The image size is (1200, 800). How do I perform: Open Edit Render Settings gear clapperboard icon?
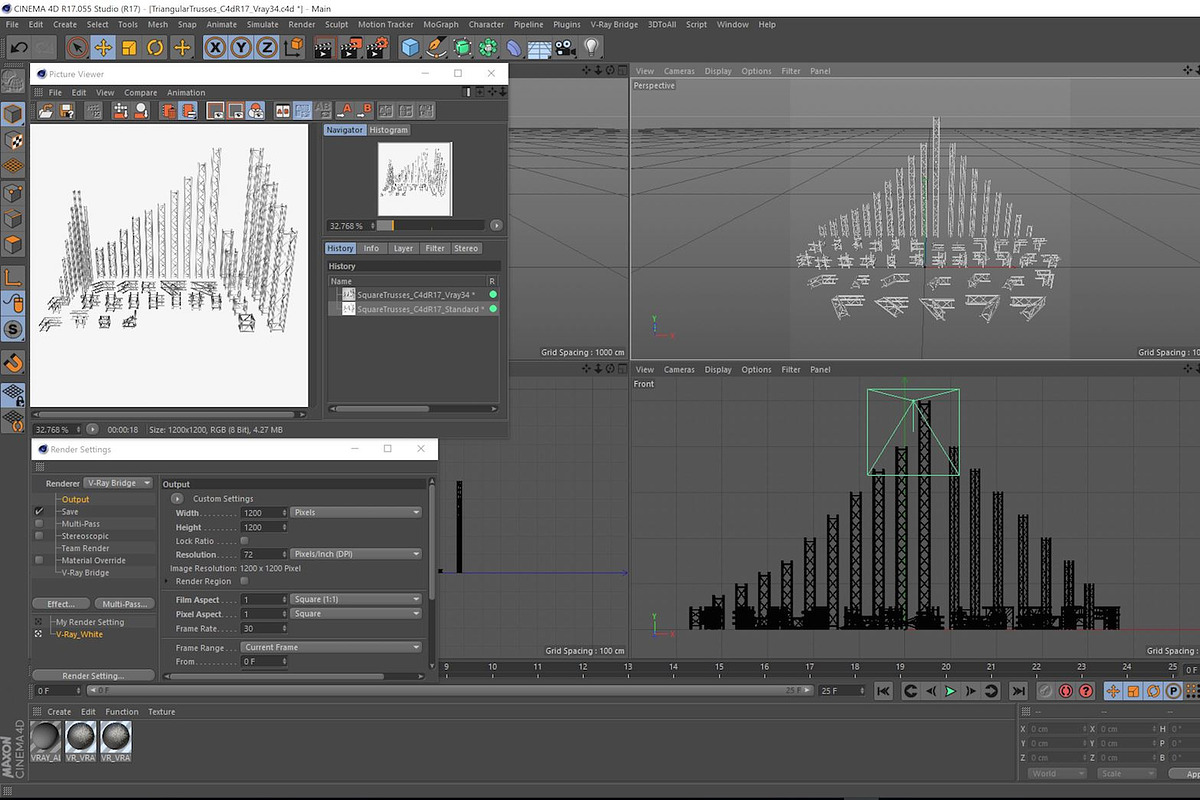[376, 47]
